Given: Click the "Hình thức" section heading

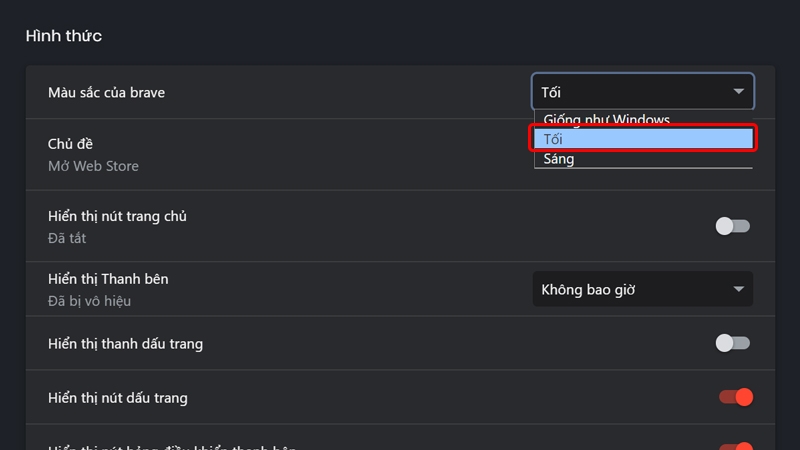Looking at the screenshot, I should pos(63,36).
